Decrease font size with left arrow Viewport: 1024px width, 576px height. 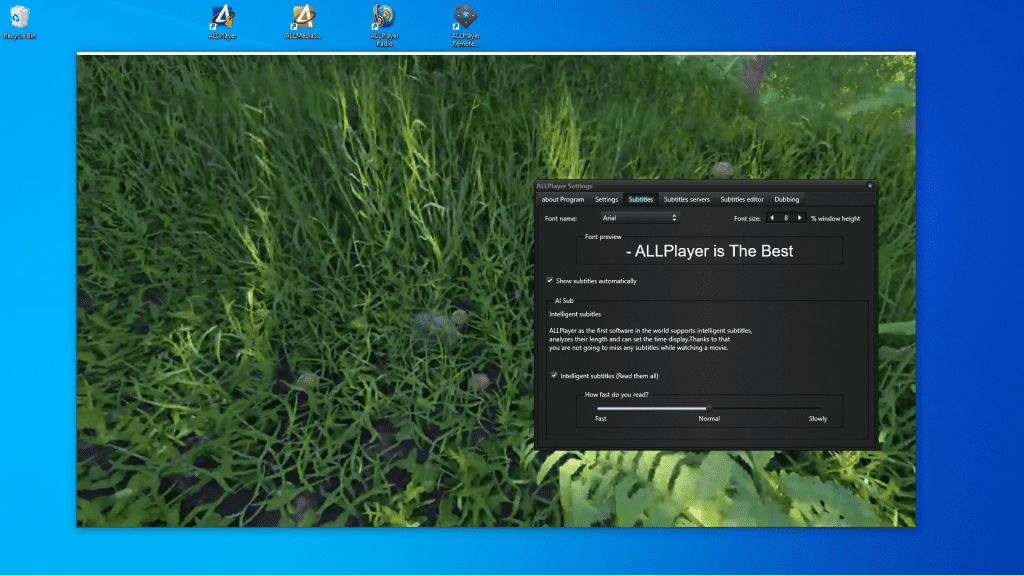772,218
